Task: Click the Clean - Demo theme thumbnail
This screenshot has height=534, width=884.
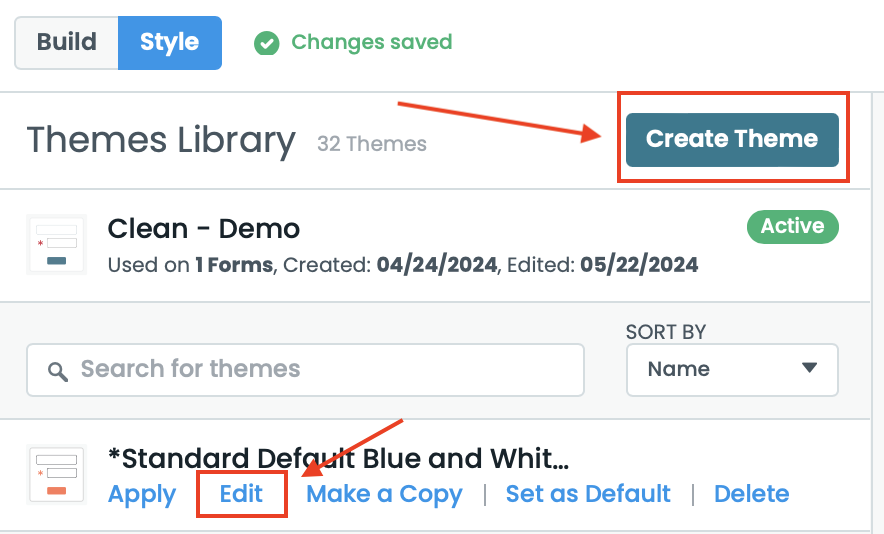Action: (x=56, y=245)
